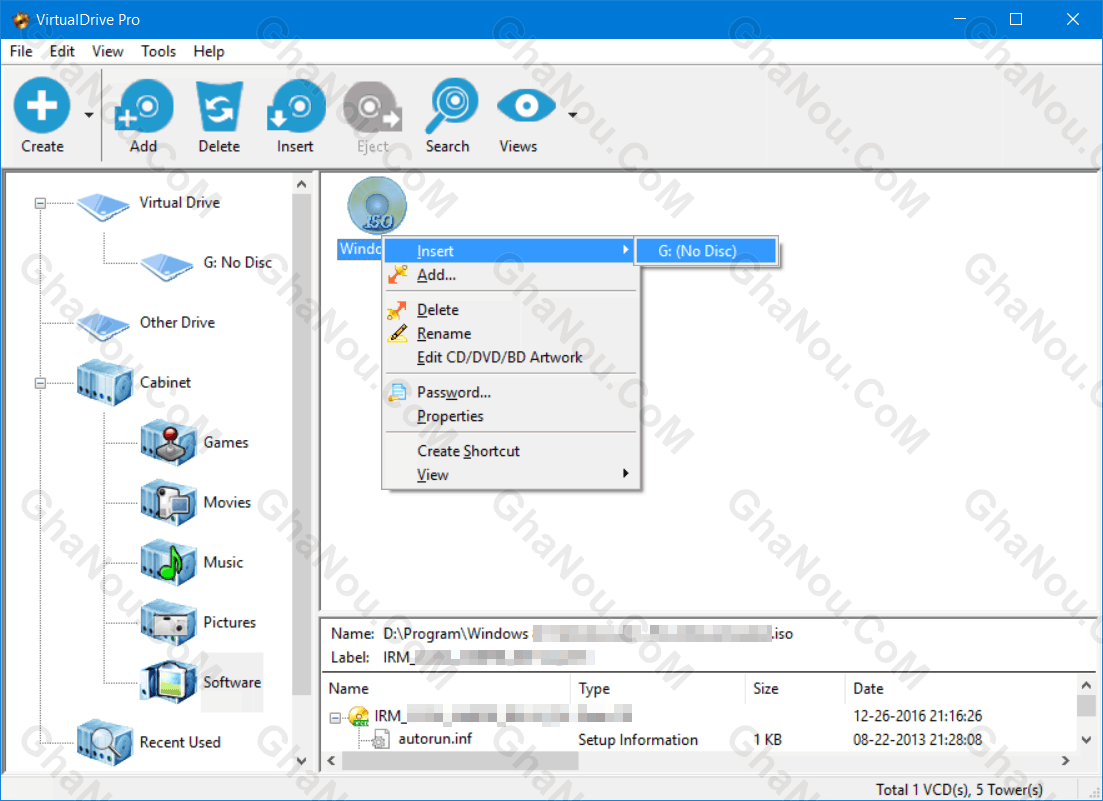
Task: Select the G: No Disc drive icon
Action: click(167, 266)
